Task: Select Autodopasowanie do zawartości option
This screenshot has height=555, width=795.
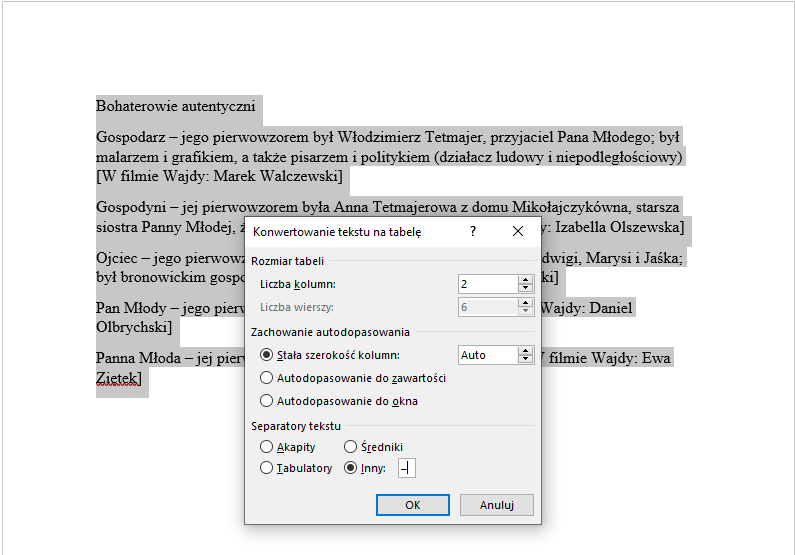Action: click(x=266, y=378)
